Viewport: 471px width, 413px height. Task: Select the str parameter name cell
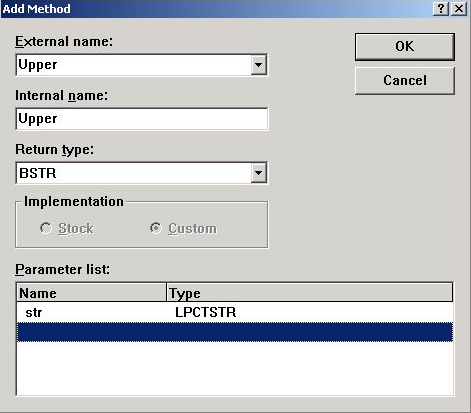(34, 312)
